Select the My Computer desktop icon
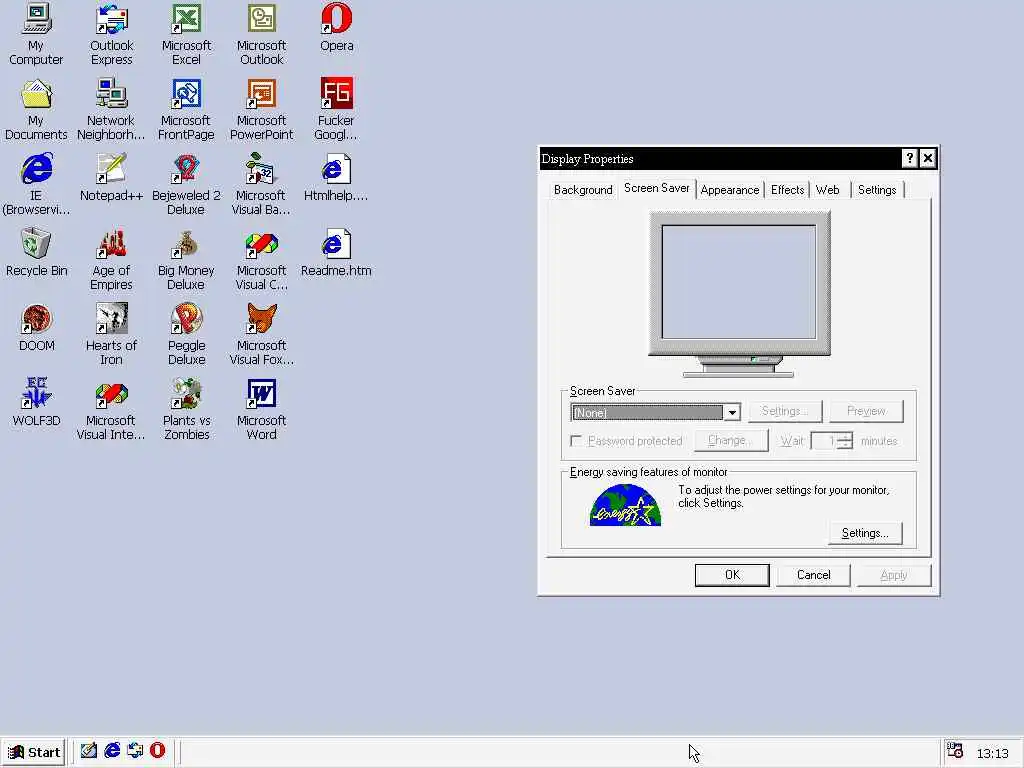 [36, 34]
